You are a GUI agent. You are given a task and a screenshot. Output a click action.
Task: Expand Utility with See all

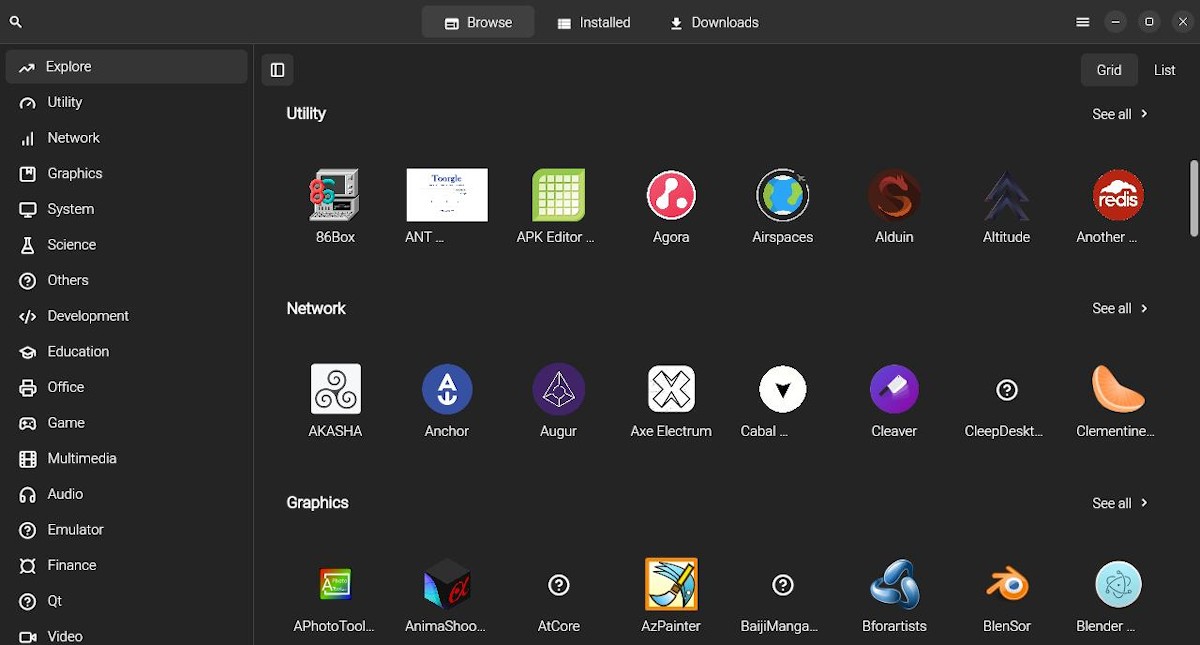click(x=1120, y=114)
